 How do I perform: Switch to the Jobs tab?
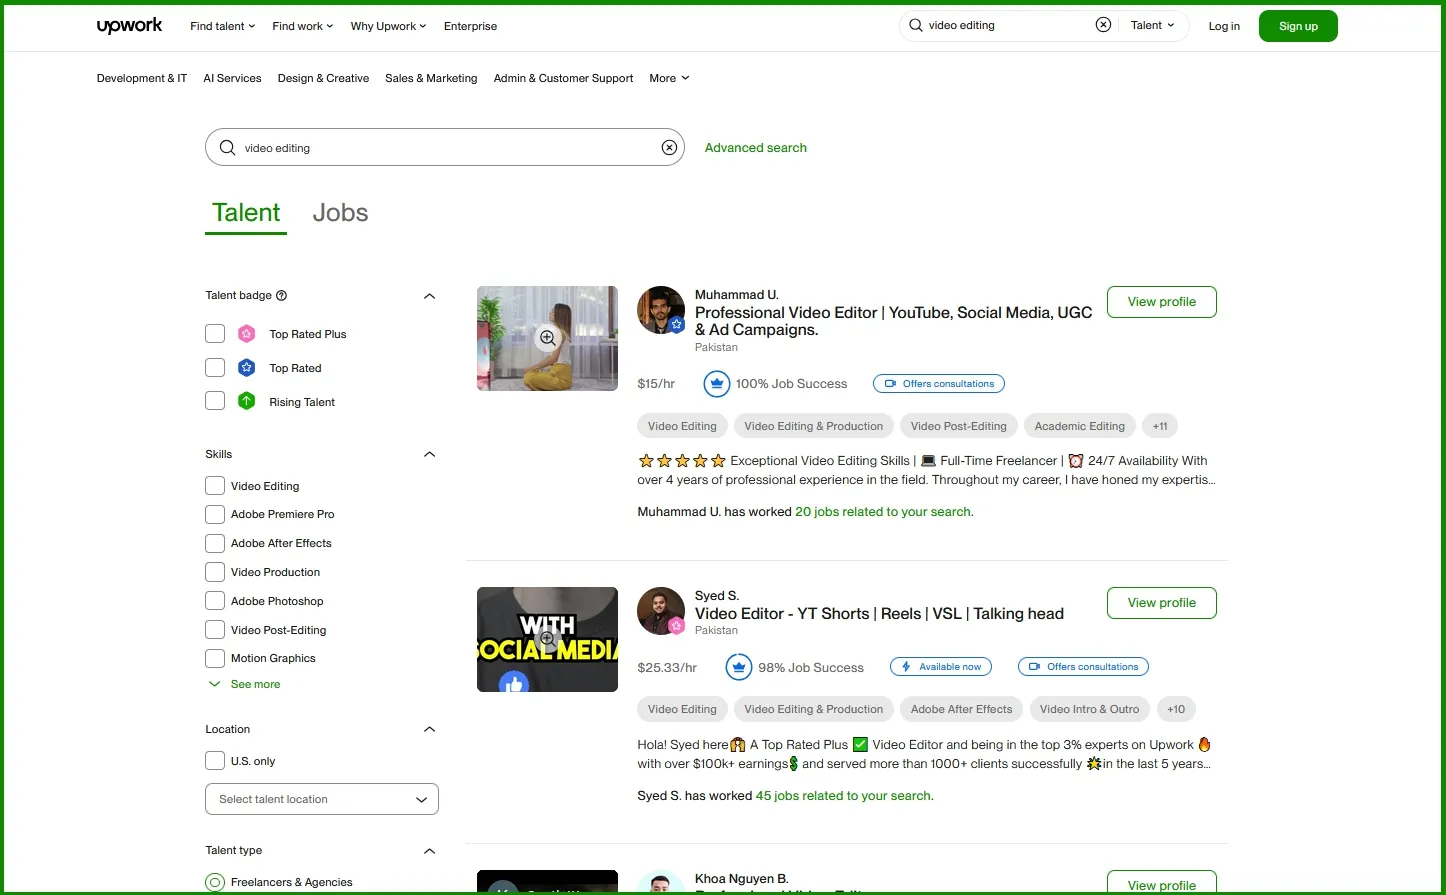coord(340,213)
